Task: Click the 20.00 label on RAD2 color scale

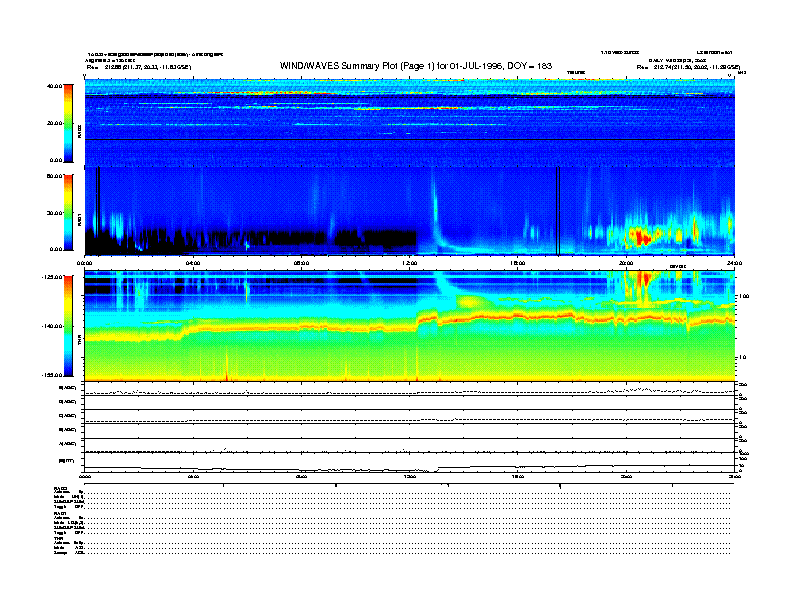Action: click(x=54, y=123)
